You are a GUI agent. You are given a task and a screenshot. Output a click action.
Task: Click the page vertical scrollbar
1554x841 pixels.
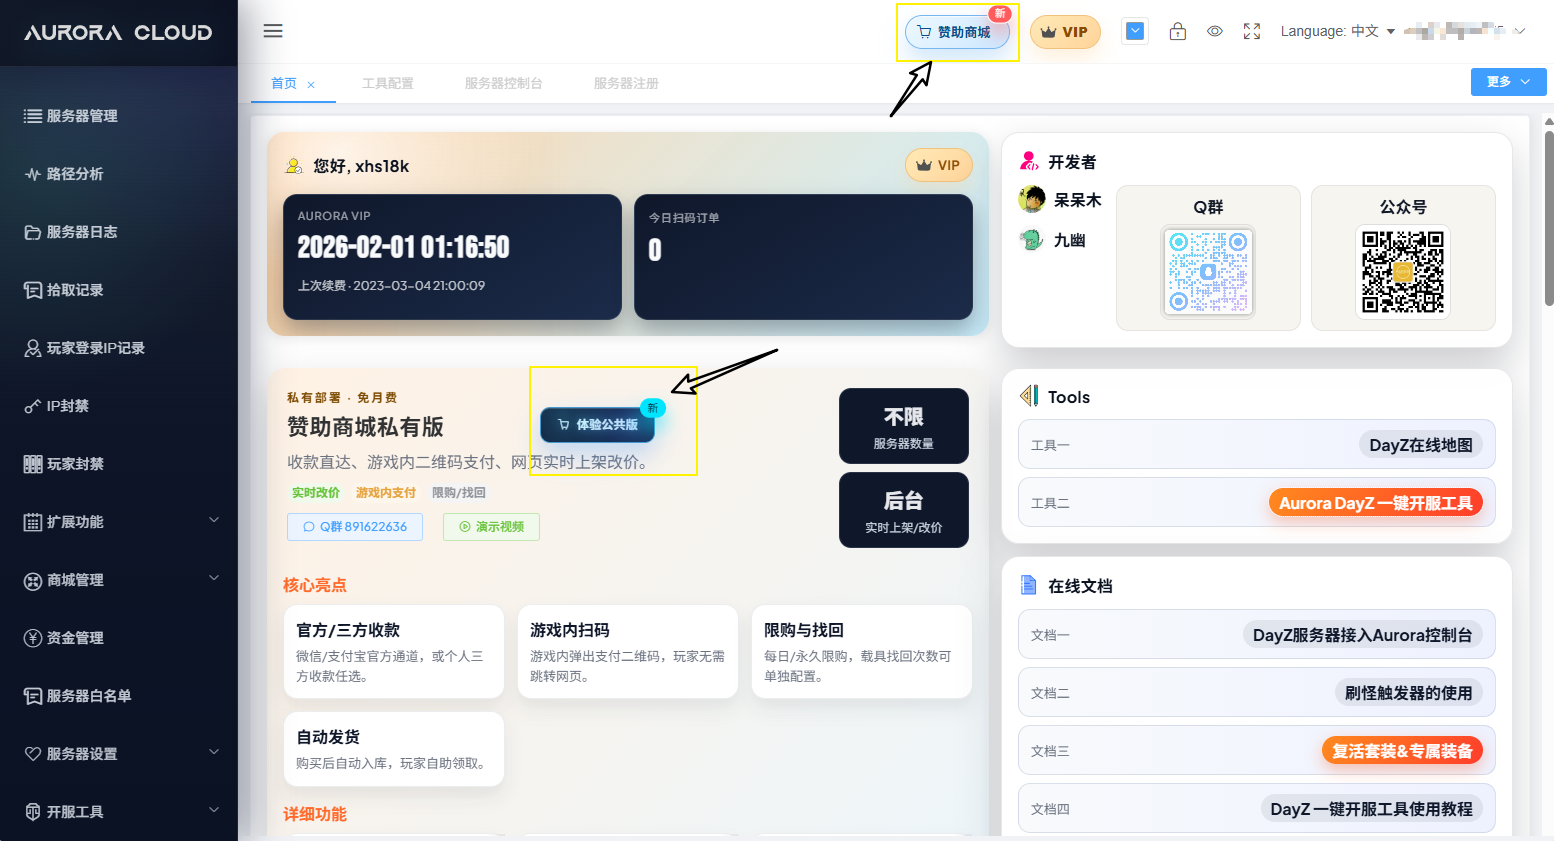point(1548,220)
